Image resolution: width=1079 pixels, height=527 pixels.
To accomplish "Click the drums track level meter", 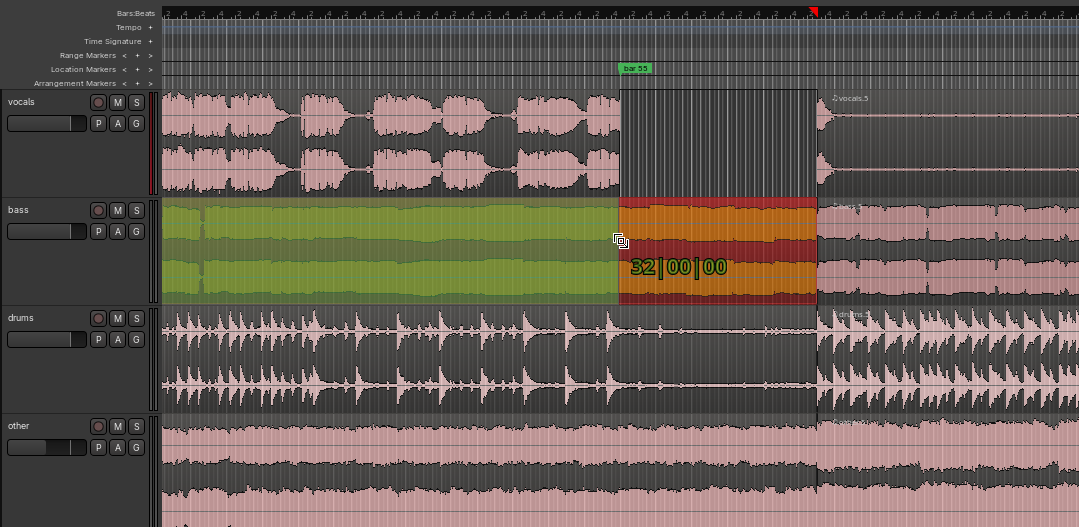I will (x=153, y=359).
